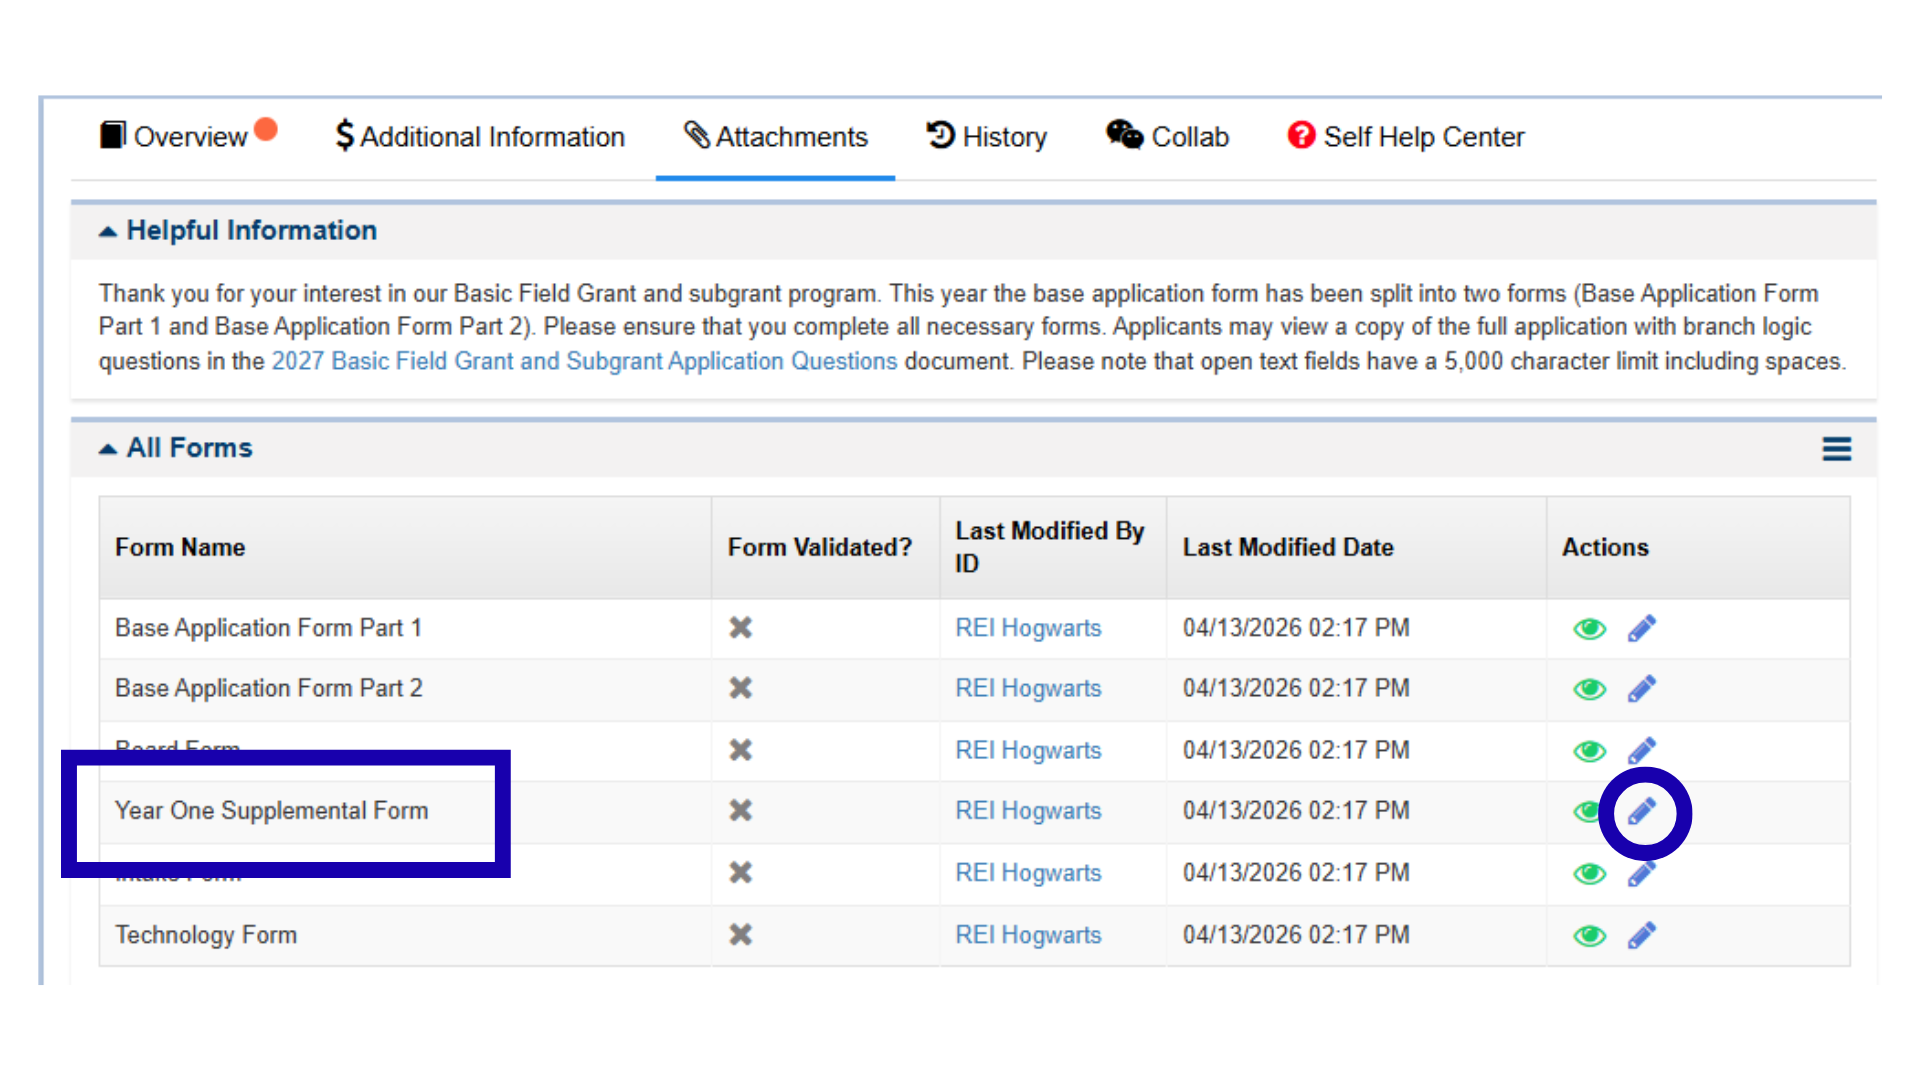View Base Application Form Part 1 eye icon
Image resolution: width=1920 pixels, height=1080 pixels.
pos(1589,629)
